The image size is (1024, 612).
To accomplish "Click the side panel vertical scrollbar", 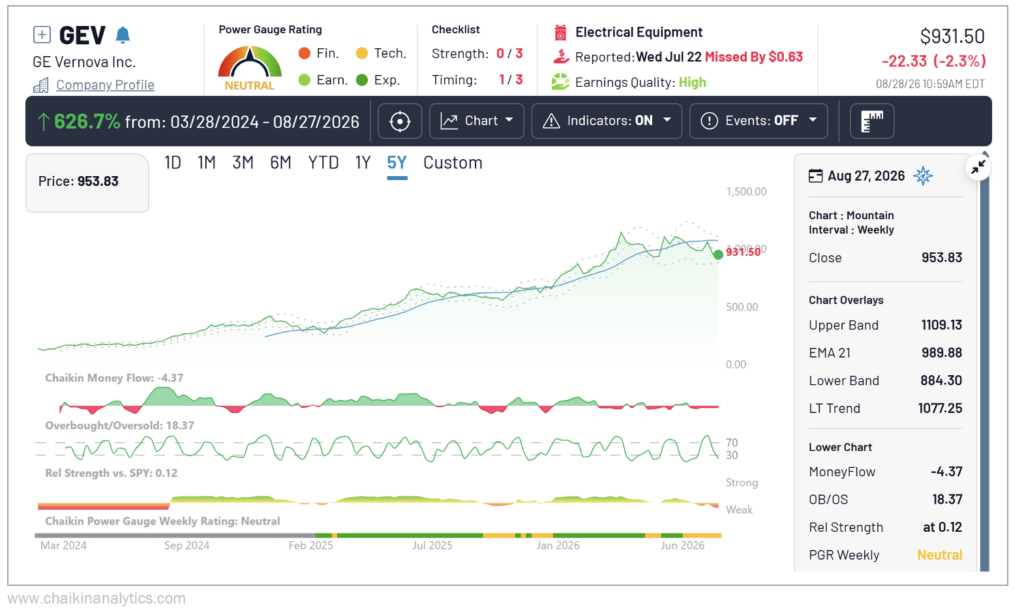I will [984, 362].
